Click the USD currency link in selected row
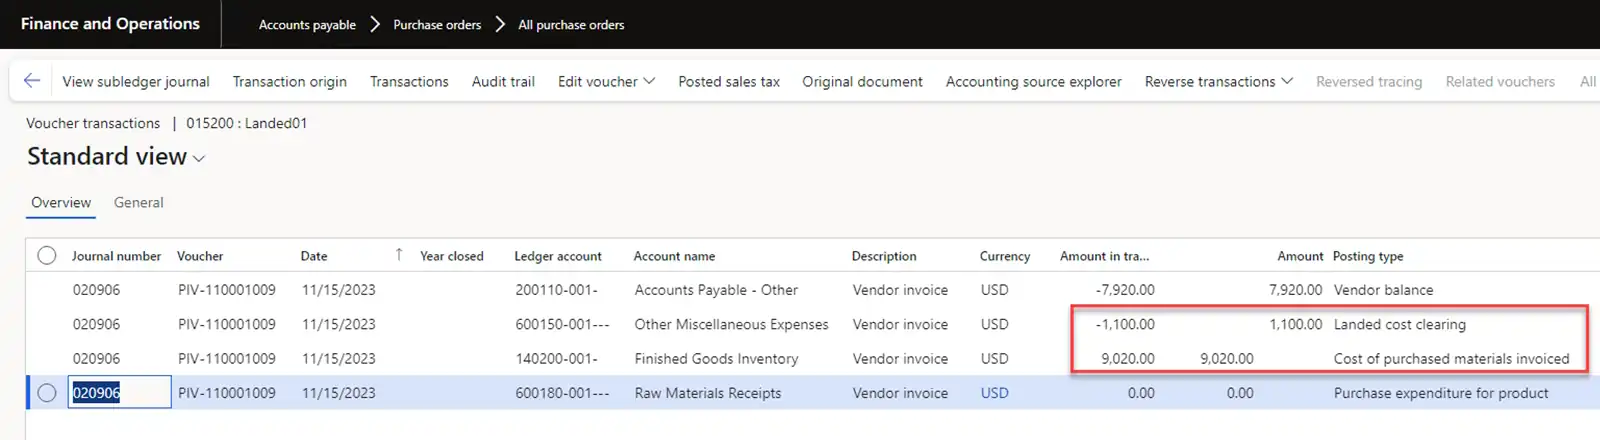This screenshot has width=1600, height=440. (x=994, y=393)
